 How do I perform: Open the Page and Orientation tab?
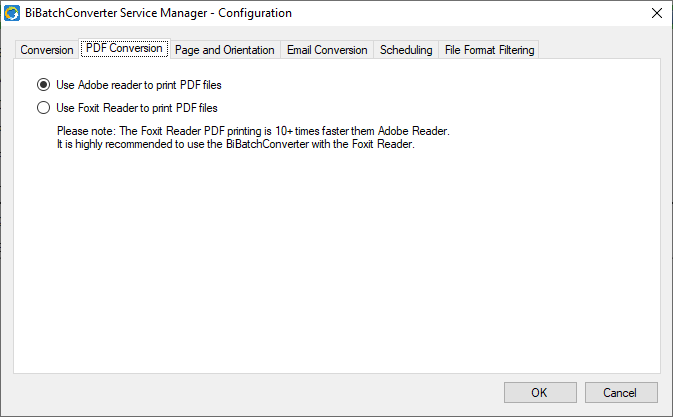224,50
